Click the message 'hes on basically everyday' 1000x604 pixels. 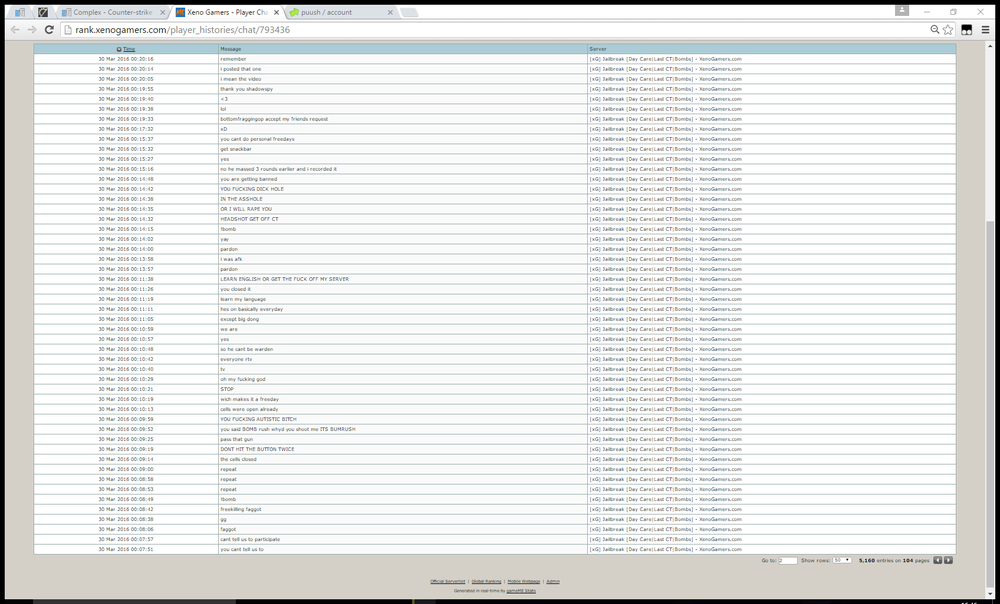tap(252, 309)
